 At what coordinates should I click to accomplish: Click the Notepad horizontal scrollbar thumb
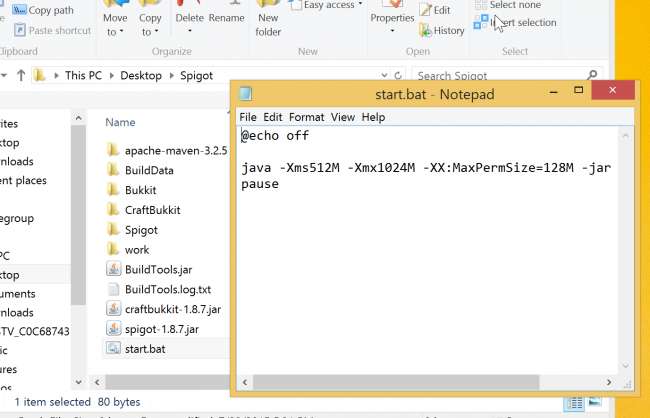[396, 382]
